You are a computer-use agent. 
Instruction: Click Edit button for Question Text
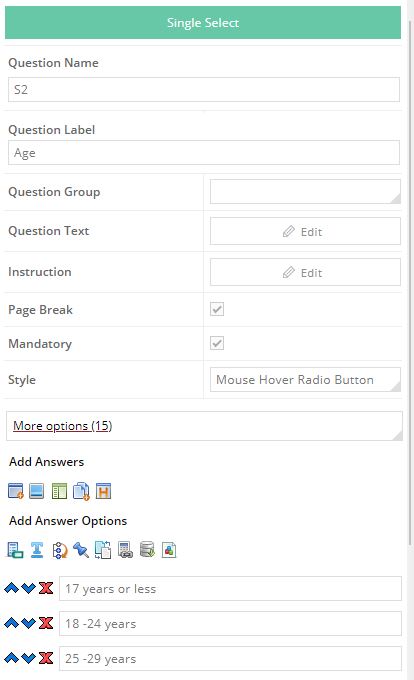coord(305,231)
